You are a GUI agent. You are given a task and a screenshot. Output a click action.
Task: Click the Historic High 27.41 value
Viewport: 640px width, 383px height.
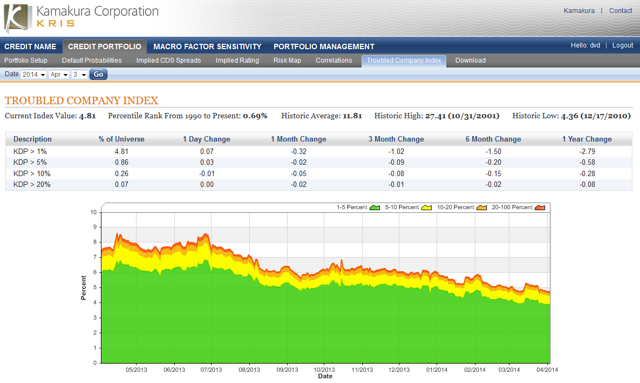coord(462,116)
